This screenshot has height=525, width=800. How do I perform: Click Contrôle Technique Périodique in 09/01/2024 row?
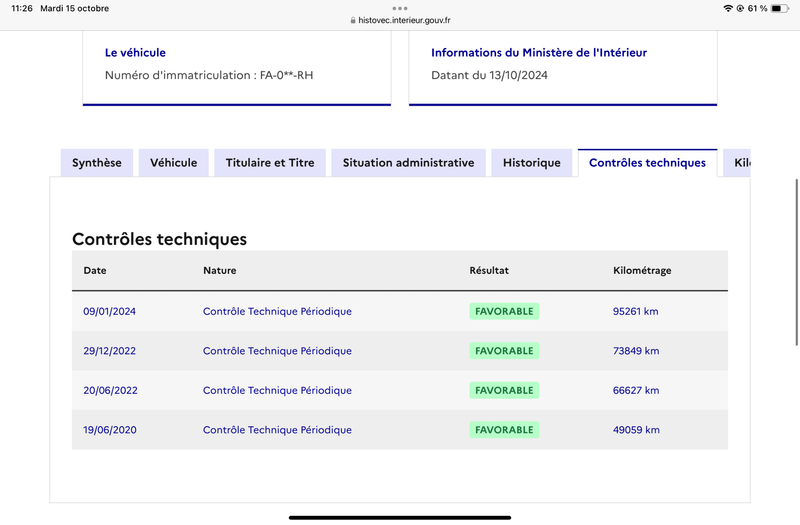[278, 311]
